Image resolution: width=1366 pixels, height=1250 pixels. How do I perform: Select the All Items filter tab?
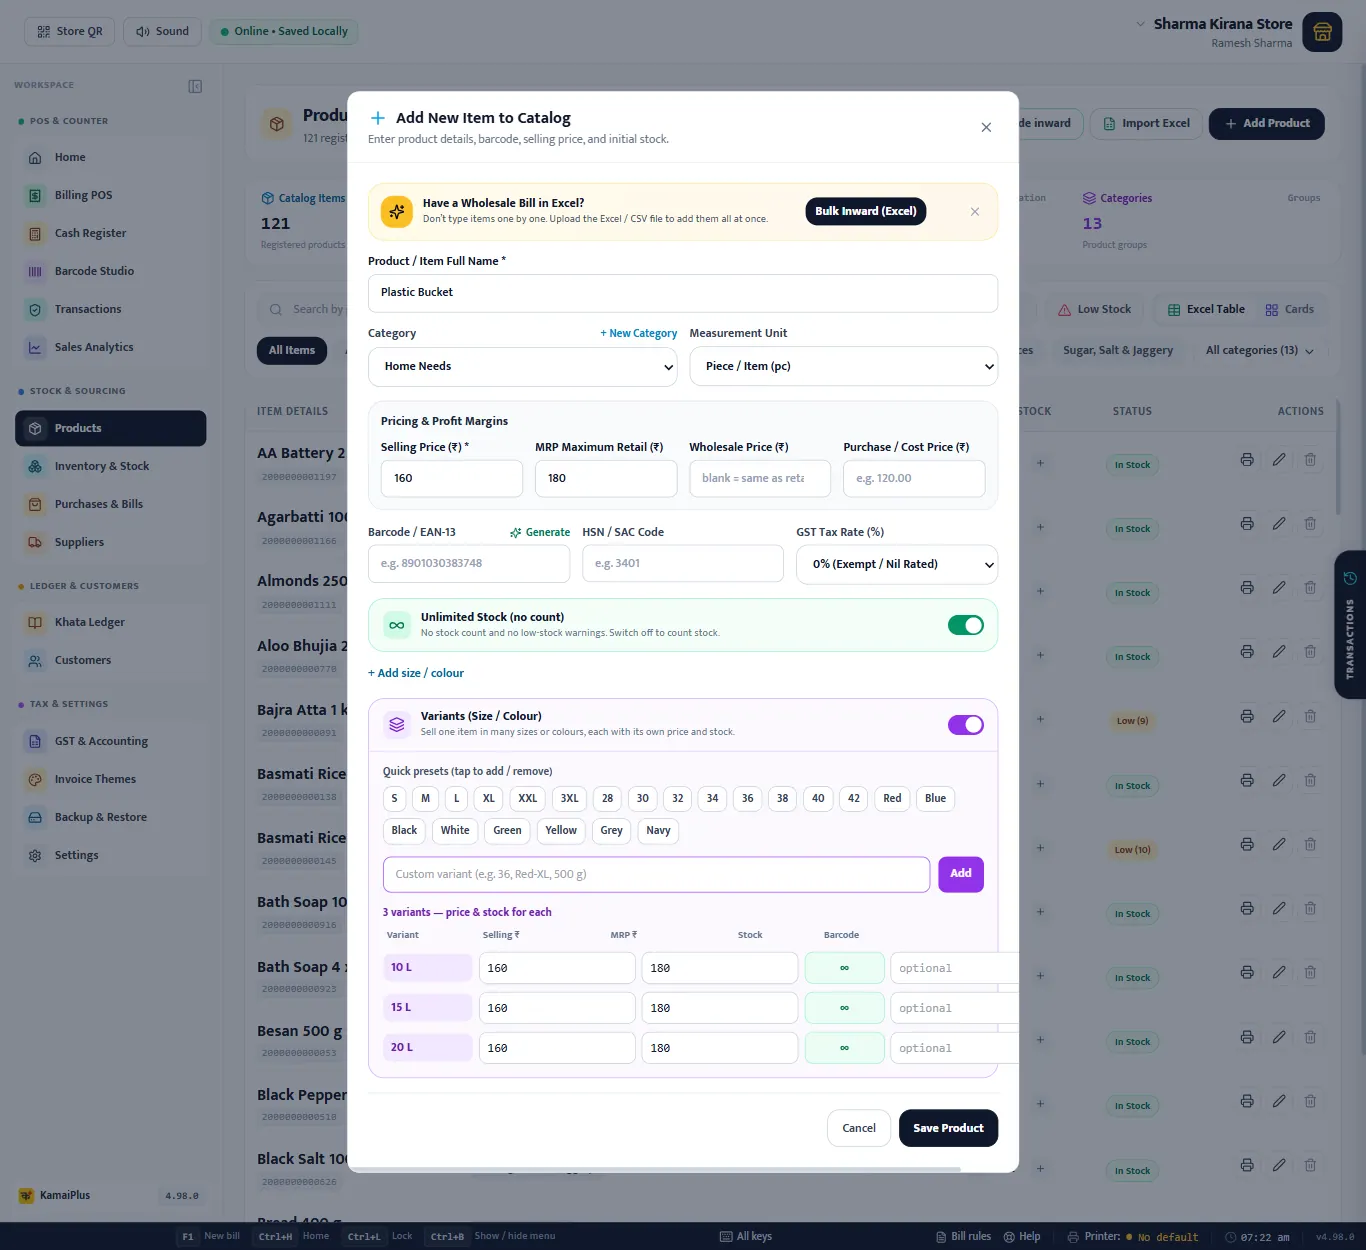click(292, 350)
